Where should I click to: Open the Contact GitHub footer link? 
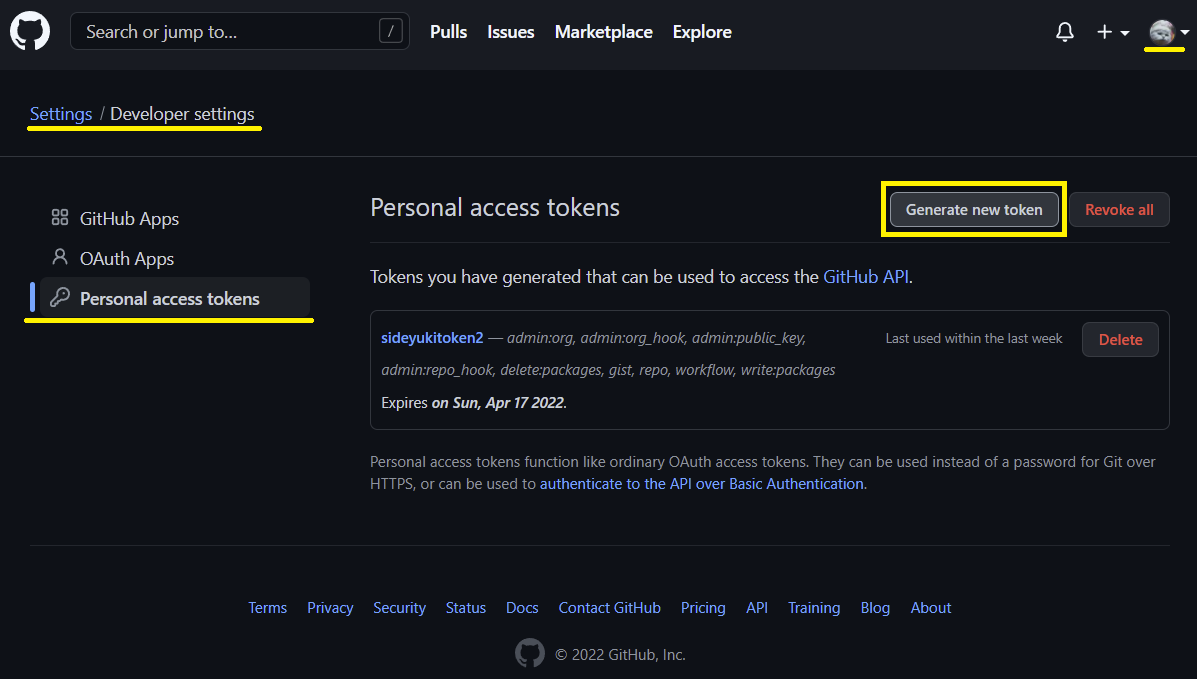[609, 608]
